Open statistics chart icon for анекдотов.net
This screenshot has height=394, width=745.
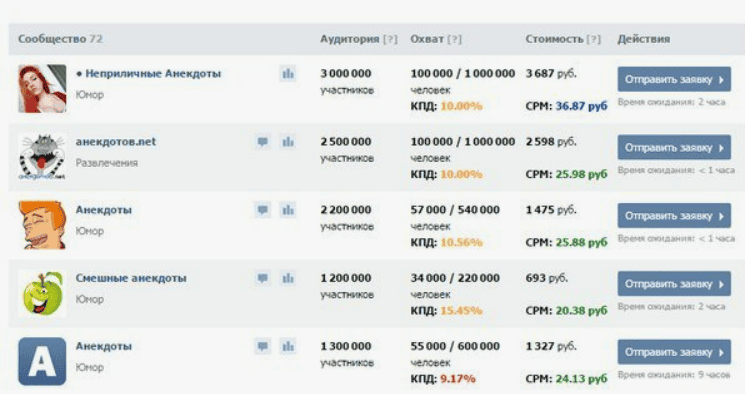(x=287, y=142)
